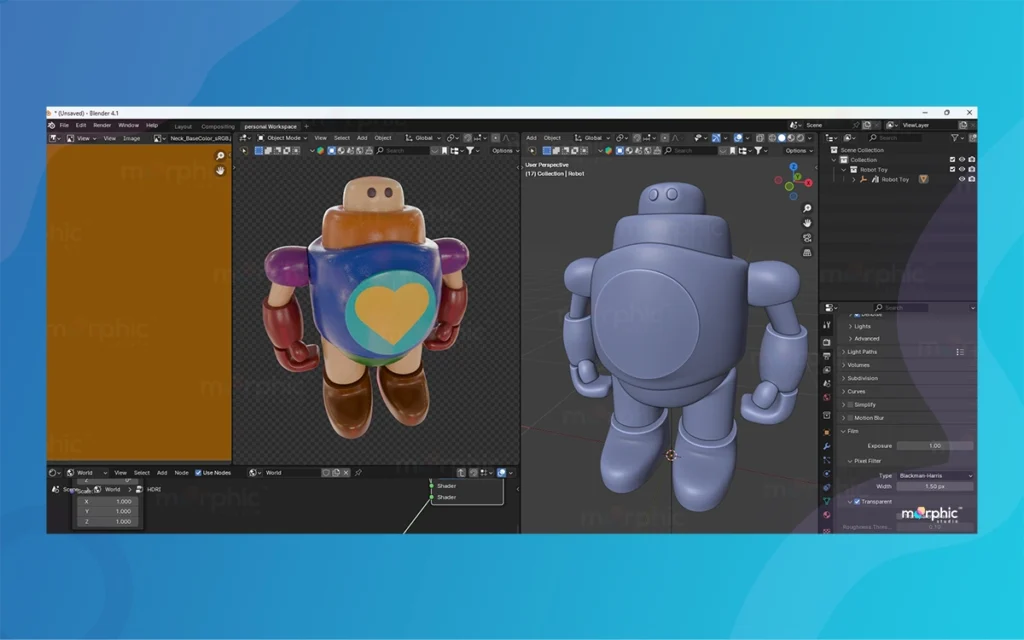Screen dimensions: 1024x640
Task: Enable the Transparent film checkbox
Action: 856,502
